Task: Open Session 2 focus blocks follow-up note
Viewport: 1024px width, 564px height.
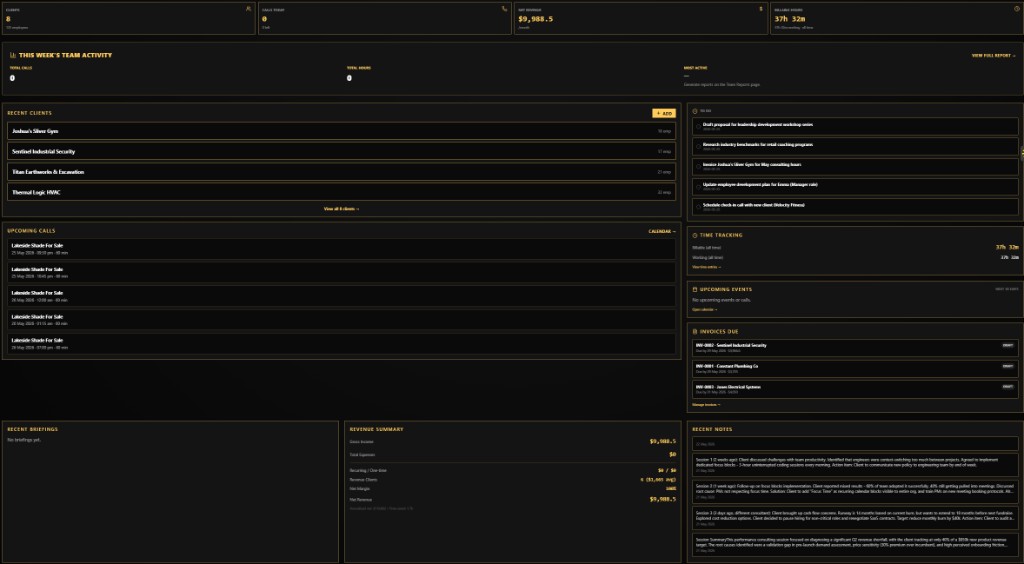Action: (x=855, y=492)
